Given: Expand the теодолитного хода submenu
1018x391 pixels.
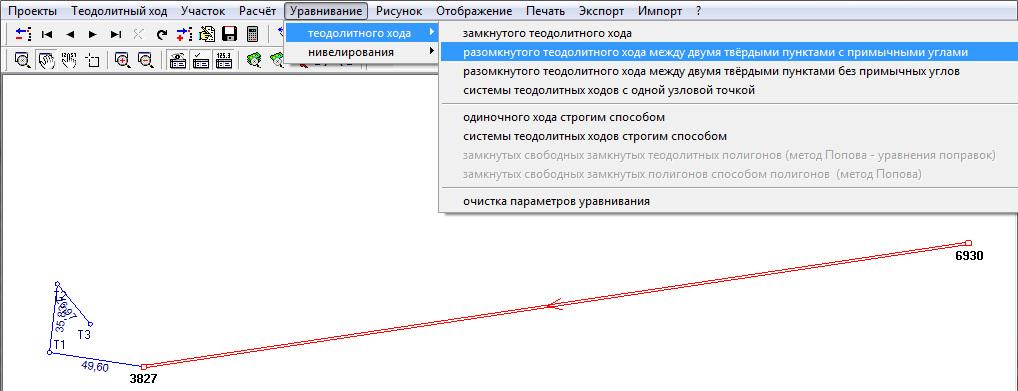Looking at the screenshot, I should pos(361,32).
